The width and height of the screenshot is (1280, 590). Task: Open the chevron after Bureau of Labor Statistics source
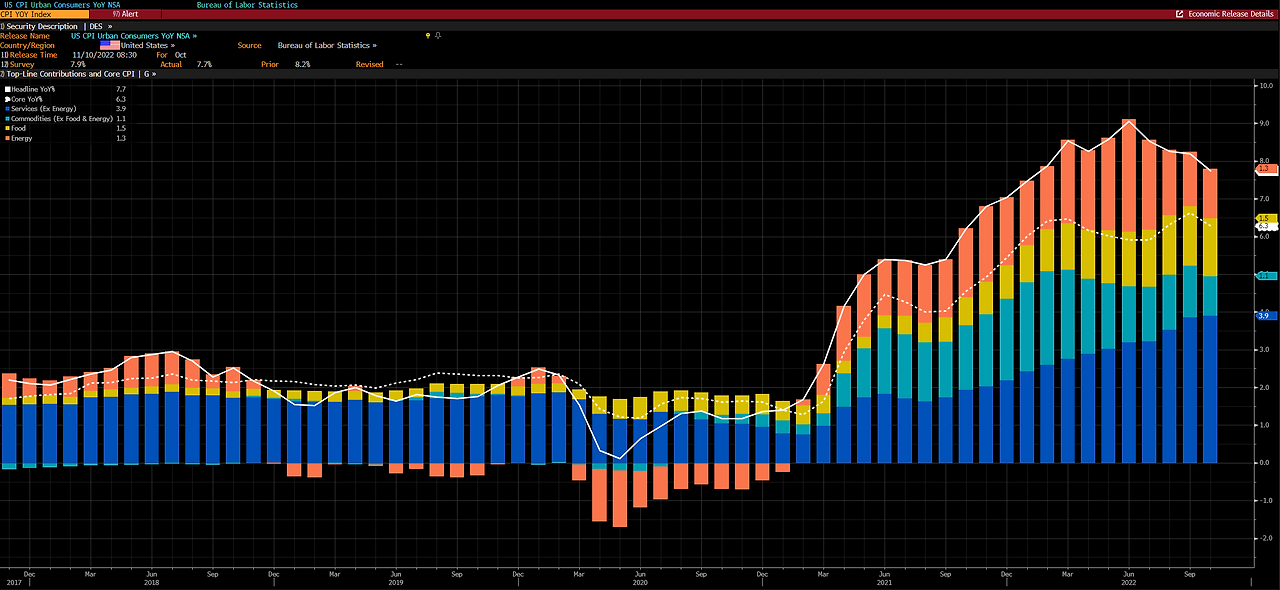pyautogui.click(x=374, y=45)
